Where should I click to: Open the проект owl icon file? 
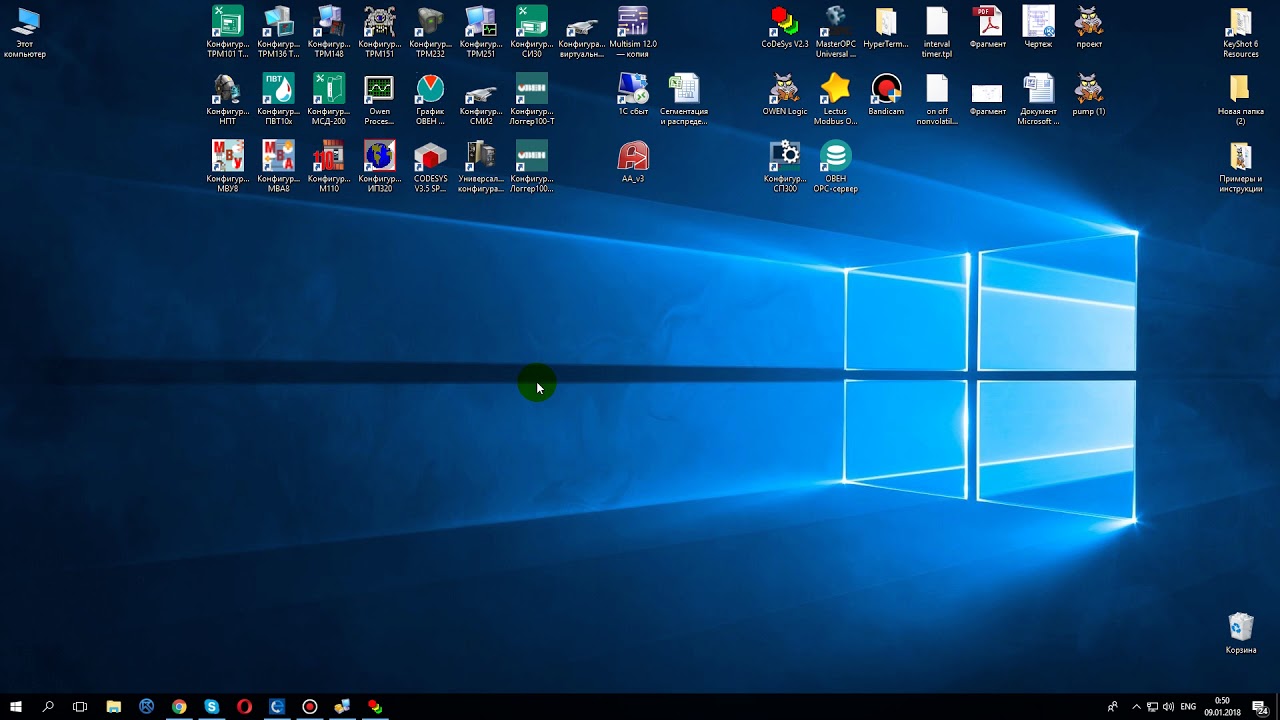tap(1089, 28)
